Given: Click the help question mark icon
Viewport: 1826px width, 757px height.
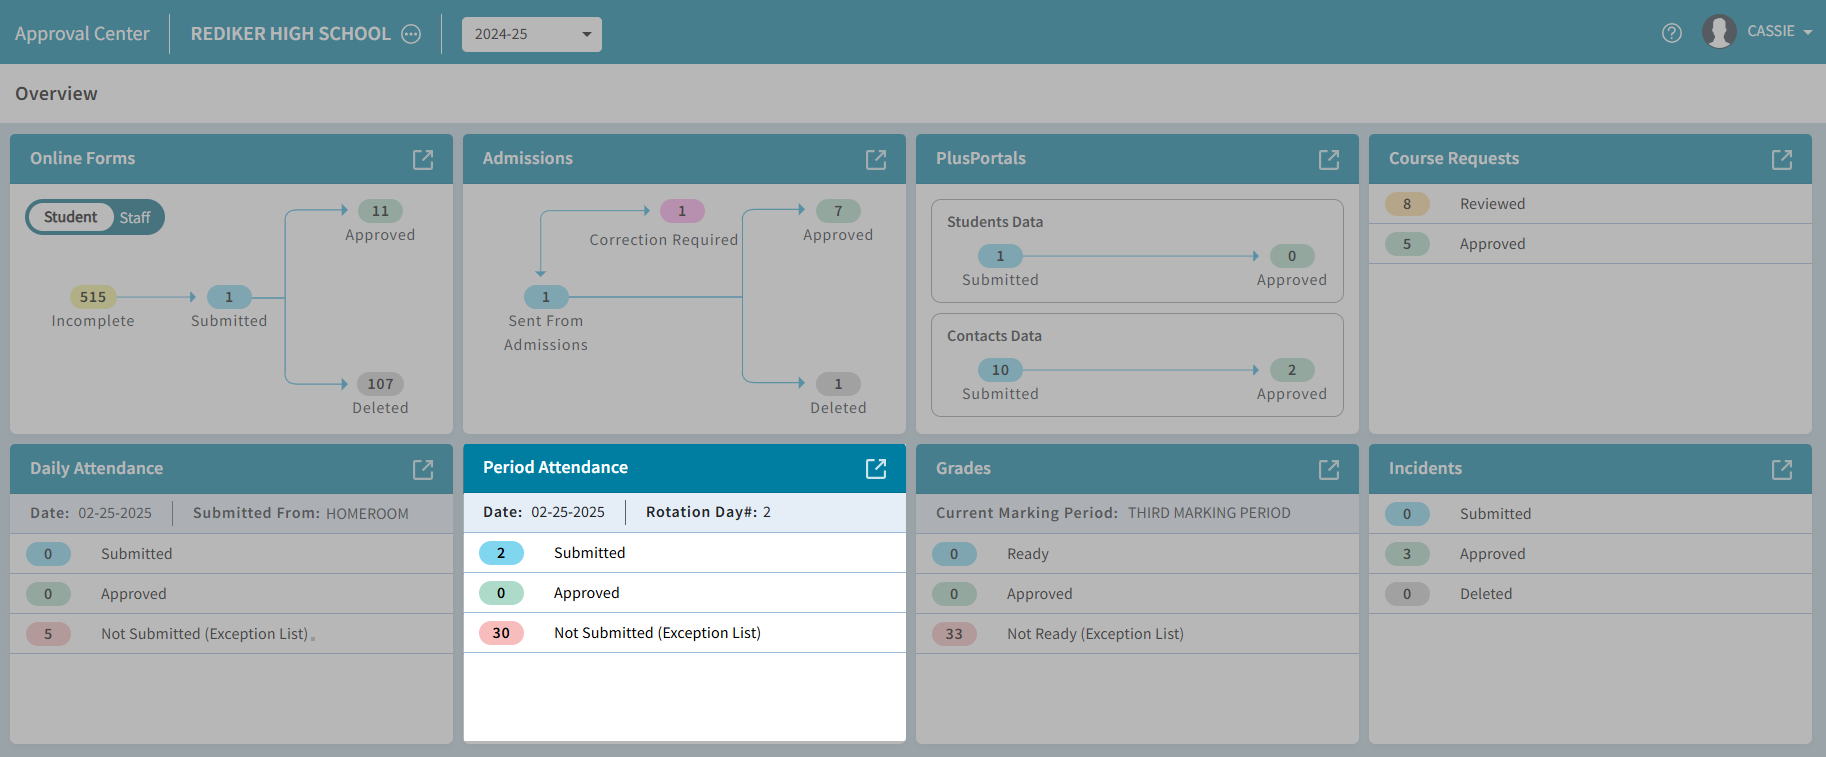Looking at the screenshot, I should click(1672, 33).
